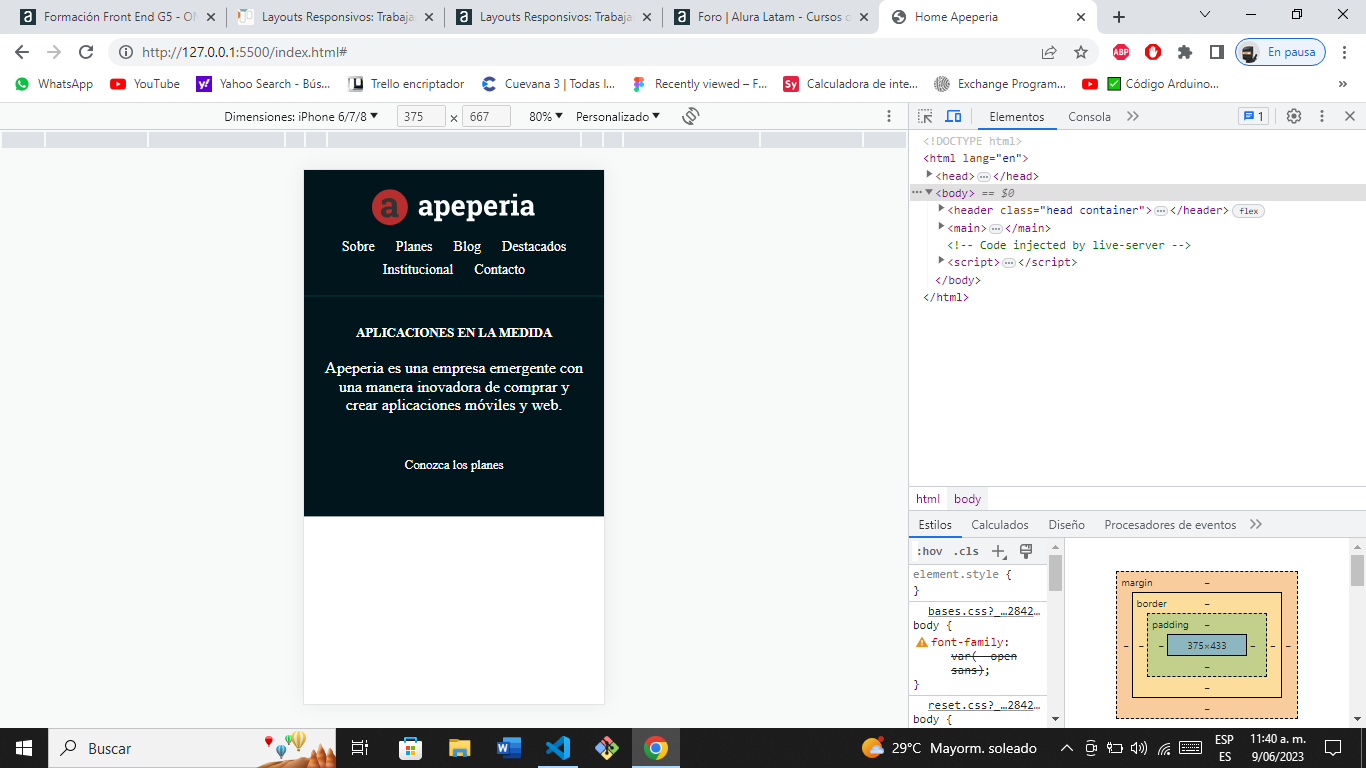
Task: Click the browser forward arrow
Action: tap(54, 52)
